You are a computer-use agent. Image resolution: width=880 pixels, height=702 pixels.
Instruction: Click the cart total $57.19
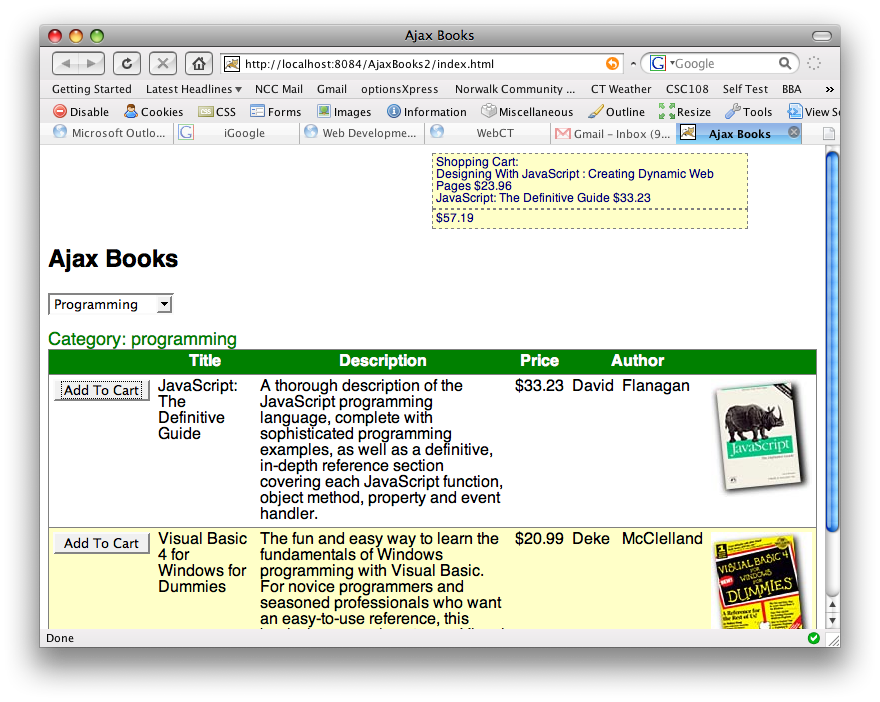point(455,218)
